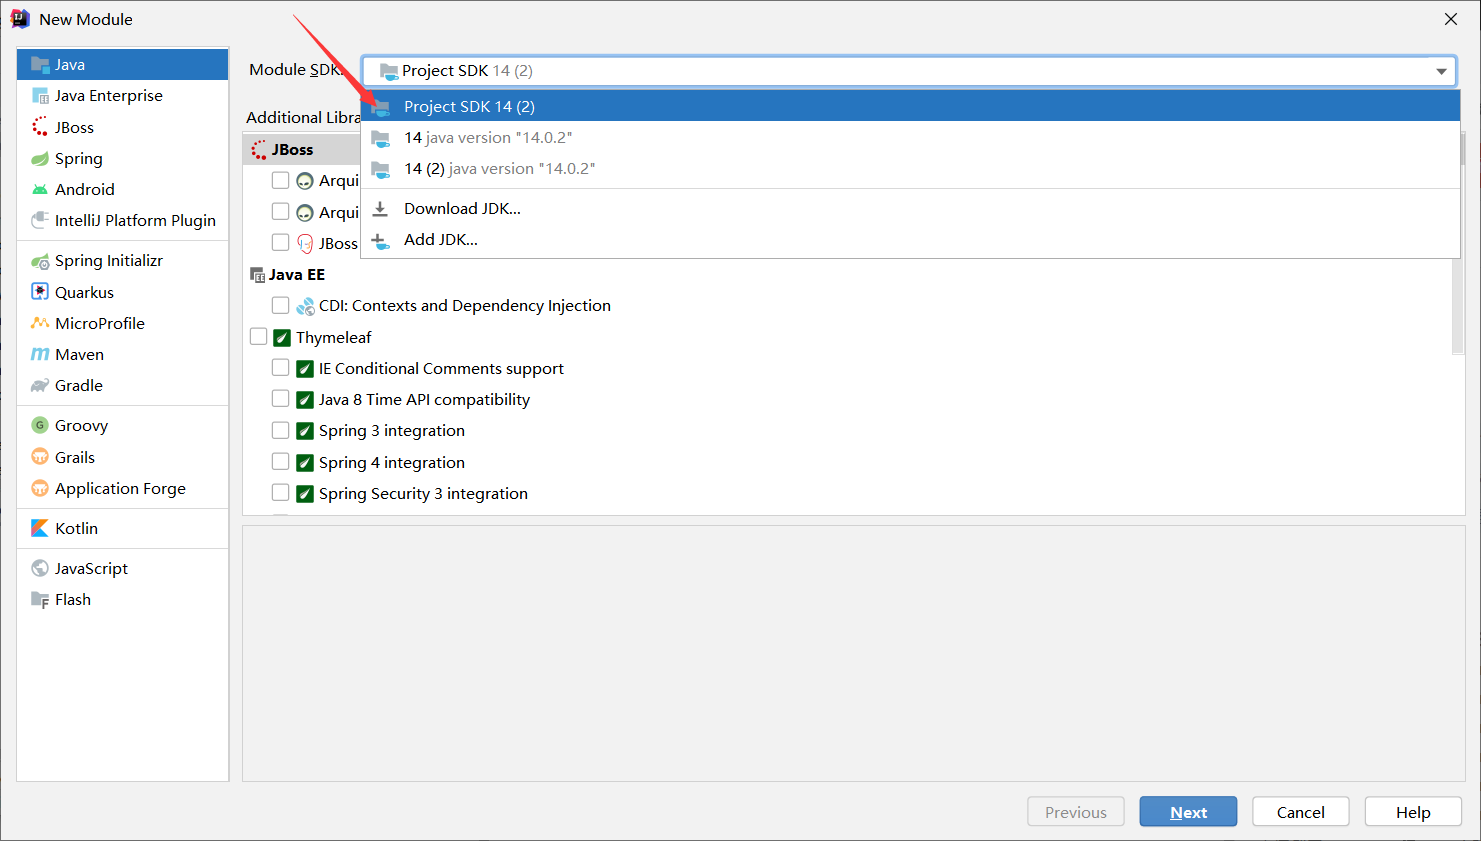
Task: Click the Application Forge icon
Action: [40, 488]
